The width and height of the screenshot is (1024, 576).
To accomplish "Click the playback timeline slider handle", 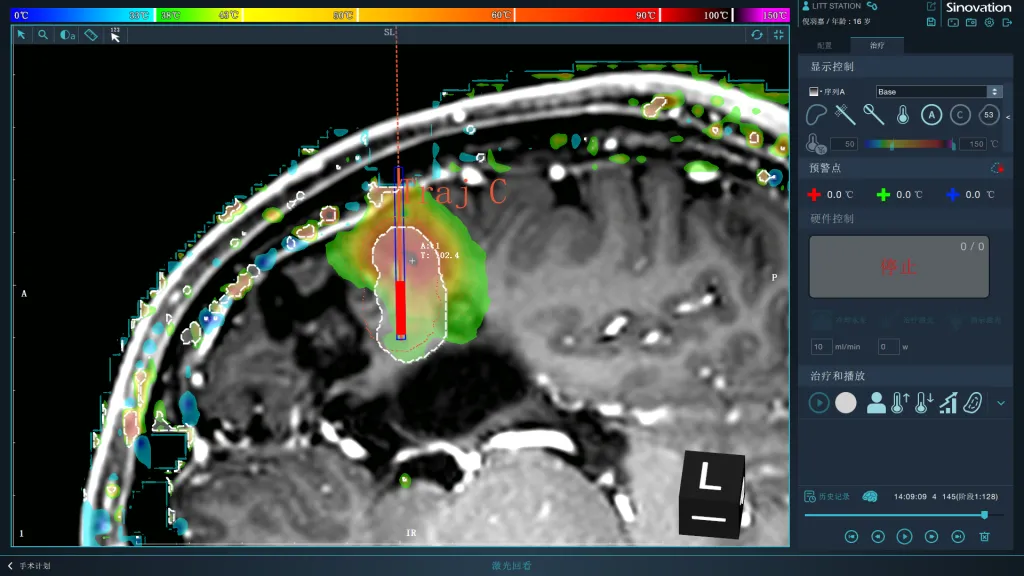I will click(984, 515).
